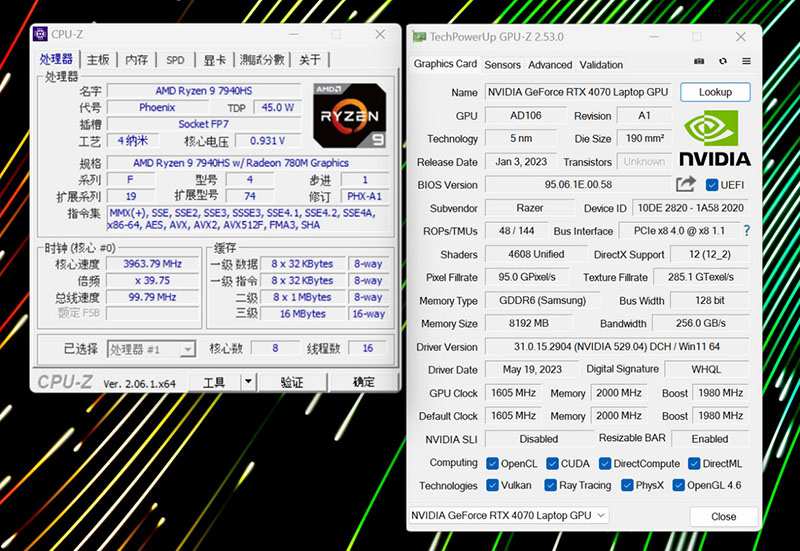Click the x 39.75 multiplier value
Screen dimensions: 800x551
tap(152, 281)
